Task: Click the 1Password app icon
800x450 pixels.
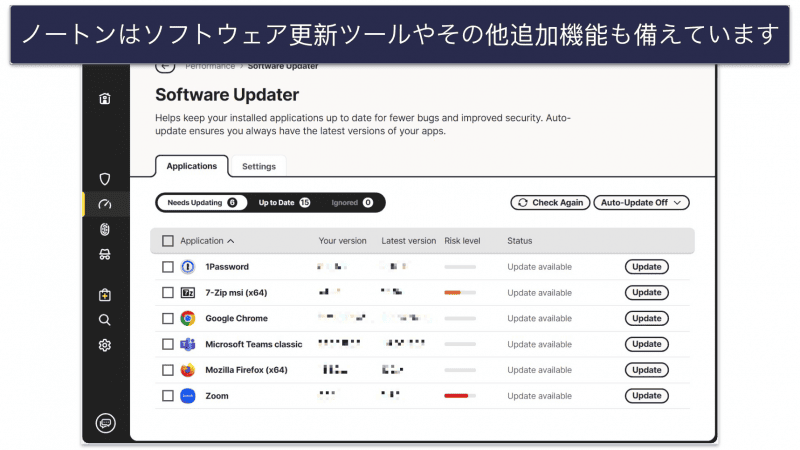Action: point(188,267)
